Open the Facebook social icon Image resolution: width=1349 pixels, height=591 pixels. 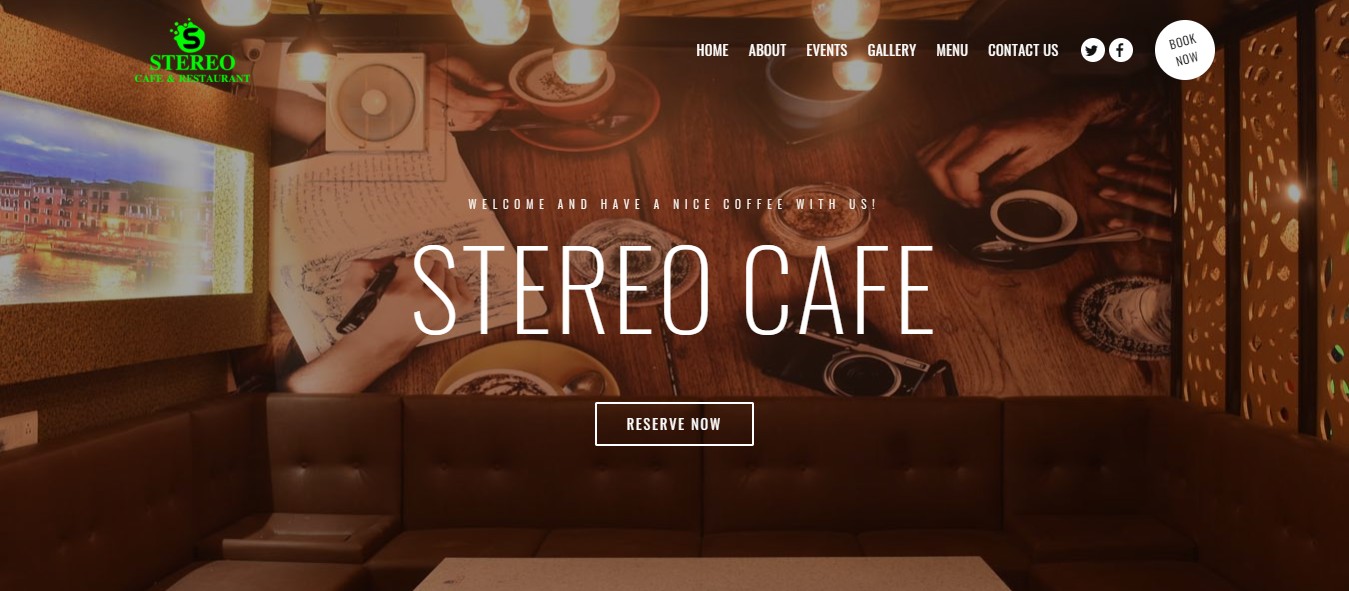coord(1121,50)
